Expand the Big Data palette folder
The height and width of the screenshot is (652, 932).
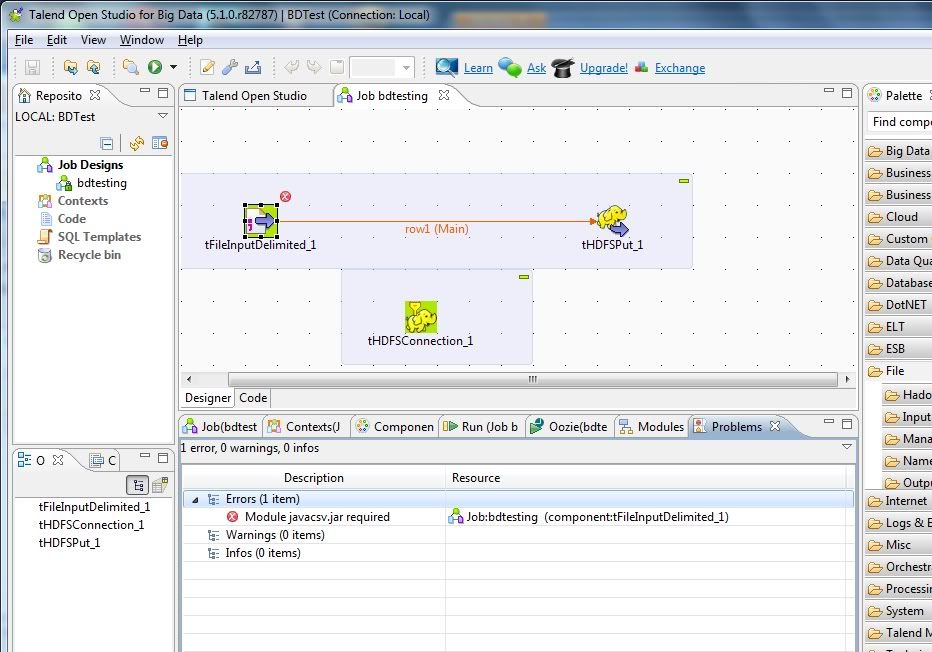coord(899,151)
